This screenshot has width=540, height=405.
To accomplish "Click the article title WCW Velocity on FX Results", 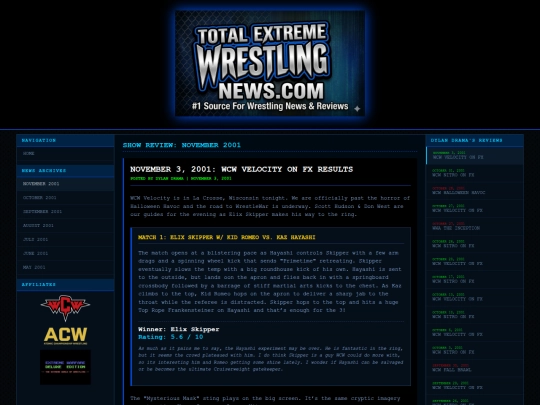I will (241, 169).
